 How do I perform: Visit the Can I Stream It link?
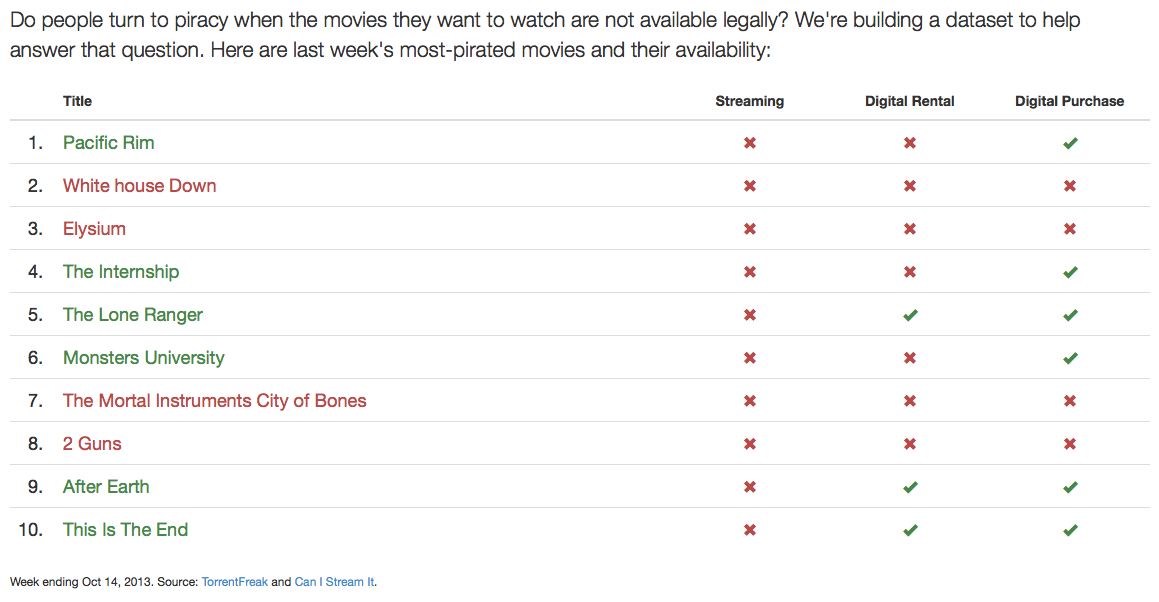pos(334,582)
